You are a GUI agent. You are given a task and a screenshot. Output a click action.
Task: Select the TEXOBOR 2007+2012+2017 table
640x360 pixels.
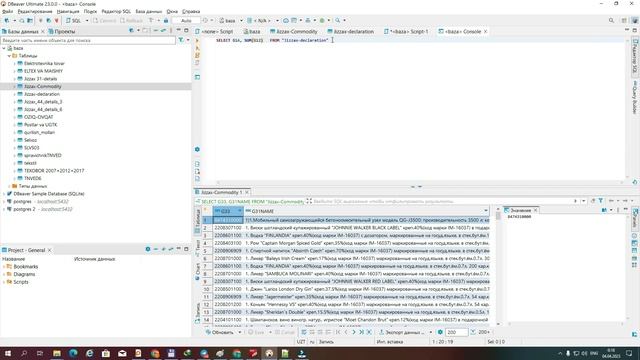coord(54,171)
